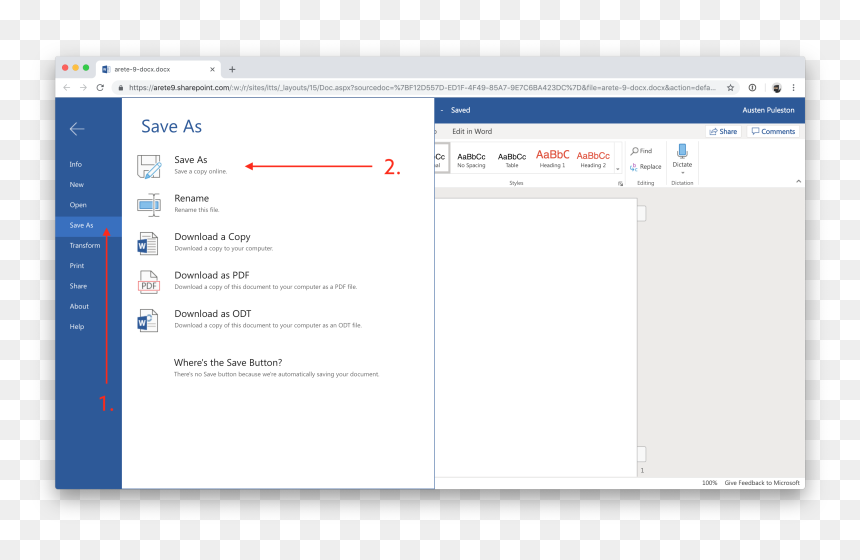Click the Share button in the ribbon
This screenshot has width=860, height=560.
(723, 132)
